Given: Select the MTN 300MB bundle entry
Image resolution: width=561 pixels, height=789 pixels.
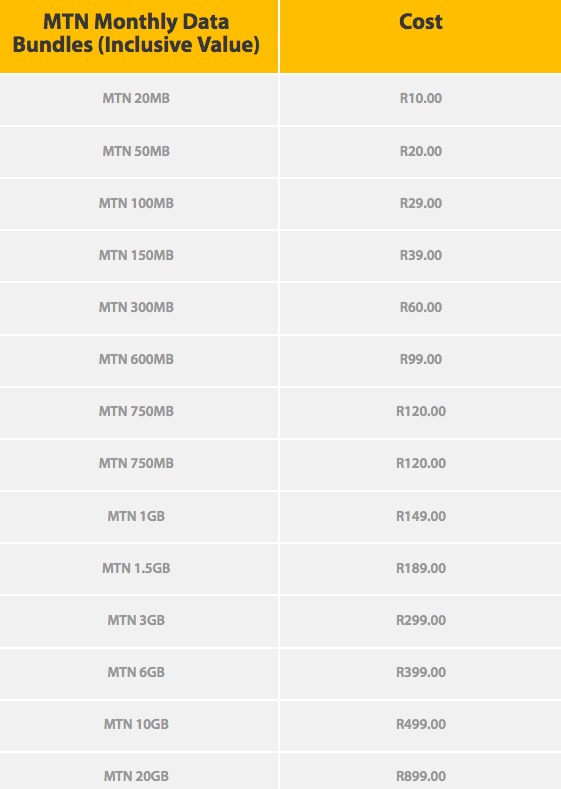Looking at the screenshot, I should (x=136, y=307).
